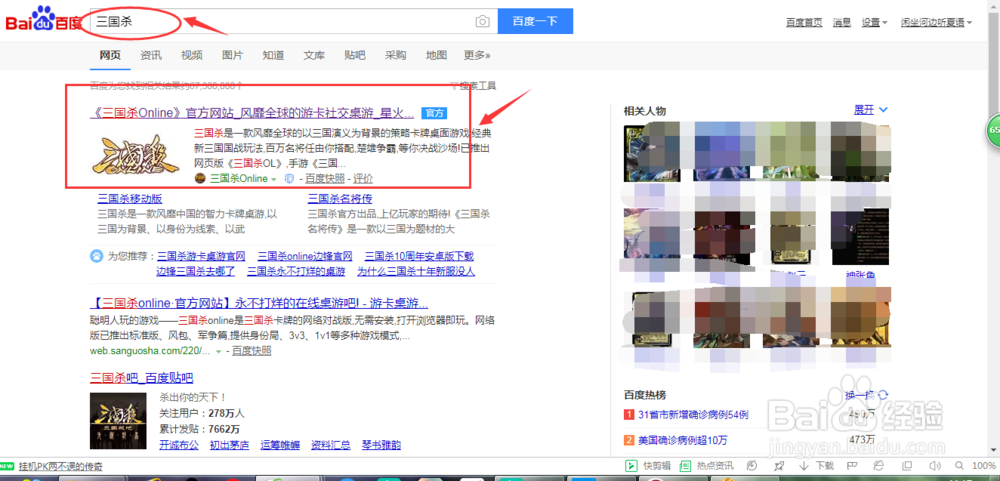The width and height of the screenshot is (1000, 481).
Task: Switch to the 图片 tab
Action: coord(233,56)
